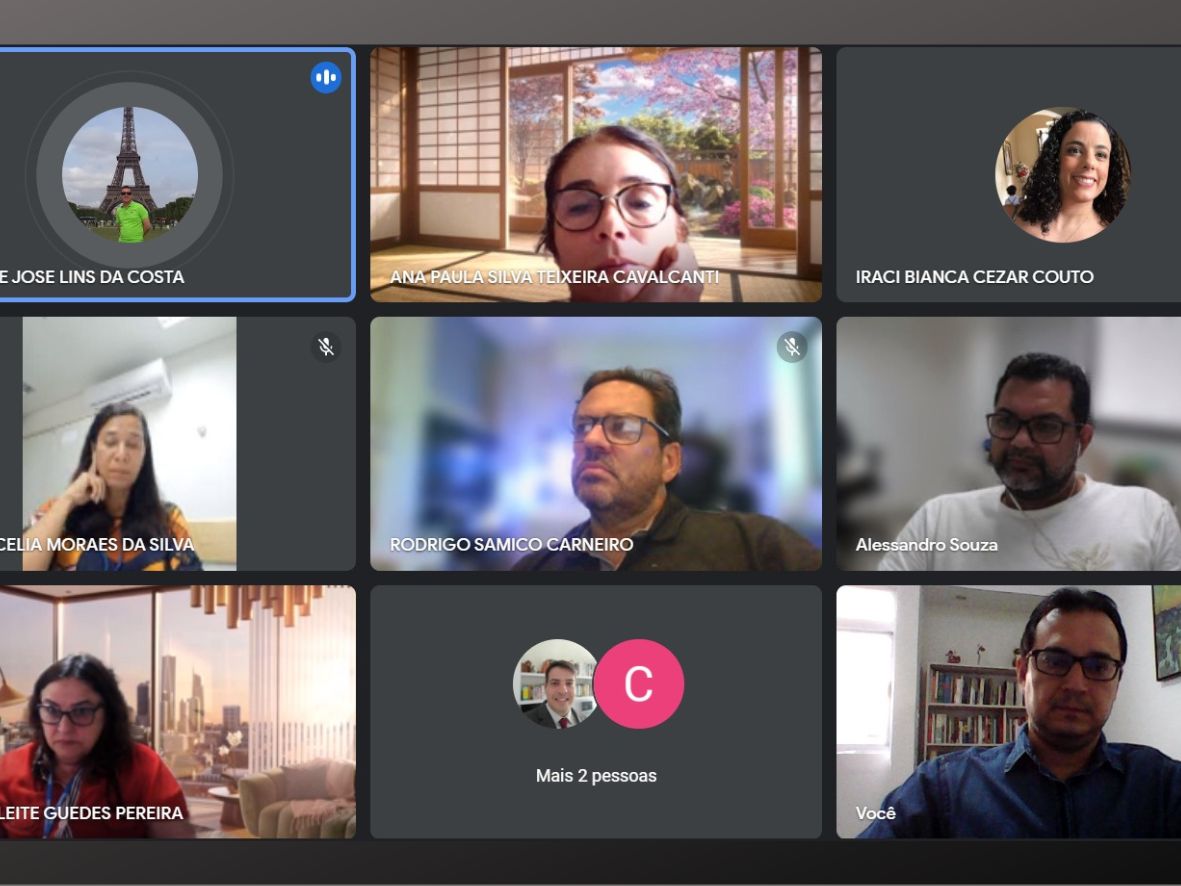Click the "JOSE LINS DA COSTA" name label

(x=92, y=277)
